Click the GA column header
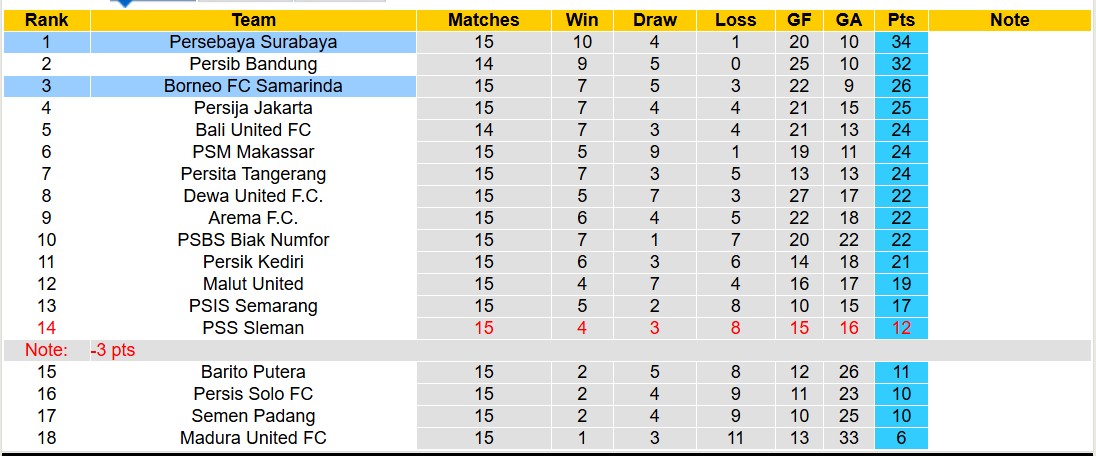The width and height of the screenshot is (1096, 456). click(x=849, y=20)
